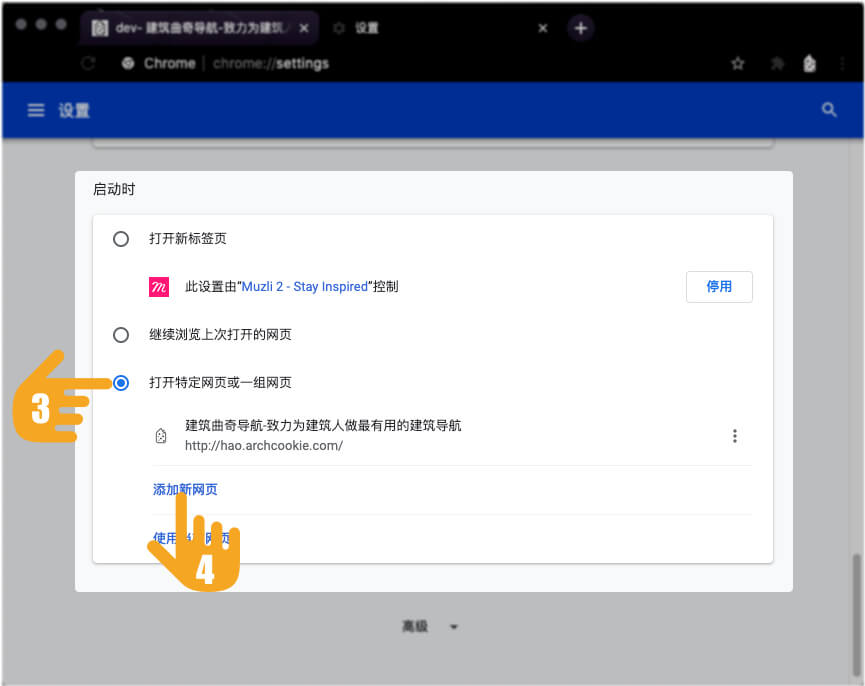Close the 设置 tab
The height and width of the screenshot is (686, 865).
pyautogui.click(x=543, y=28)
